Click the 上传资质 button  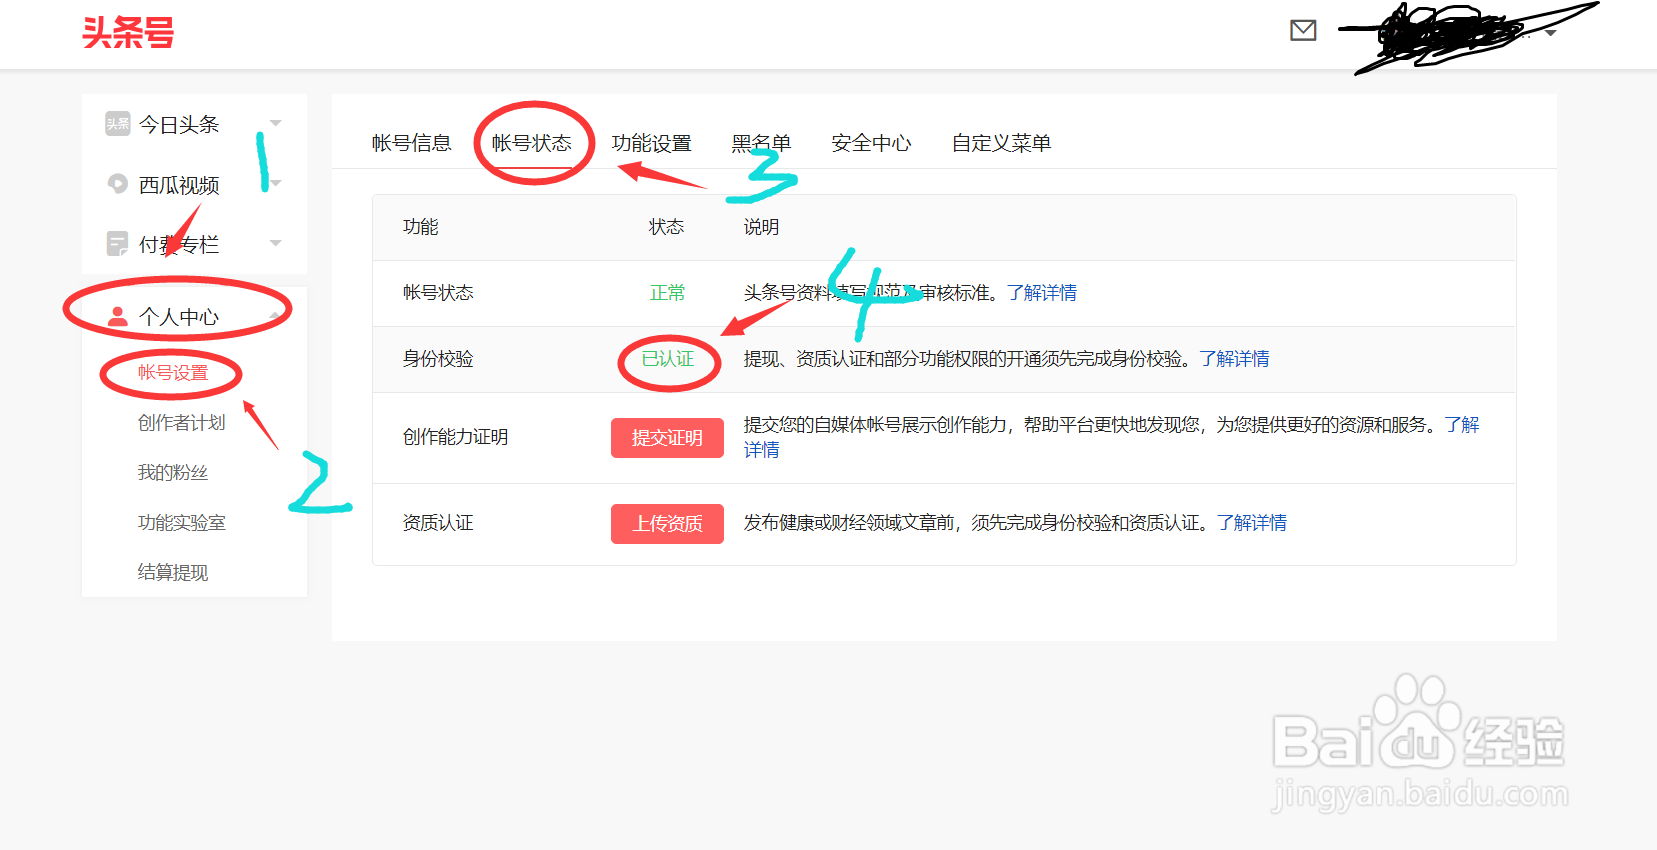point(667,524)
